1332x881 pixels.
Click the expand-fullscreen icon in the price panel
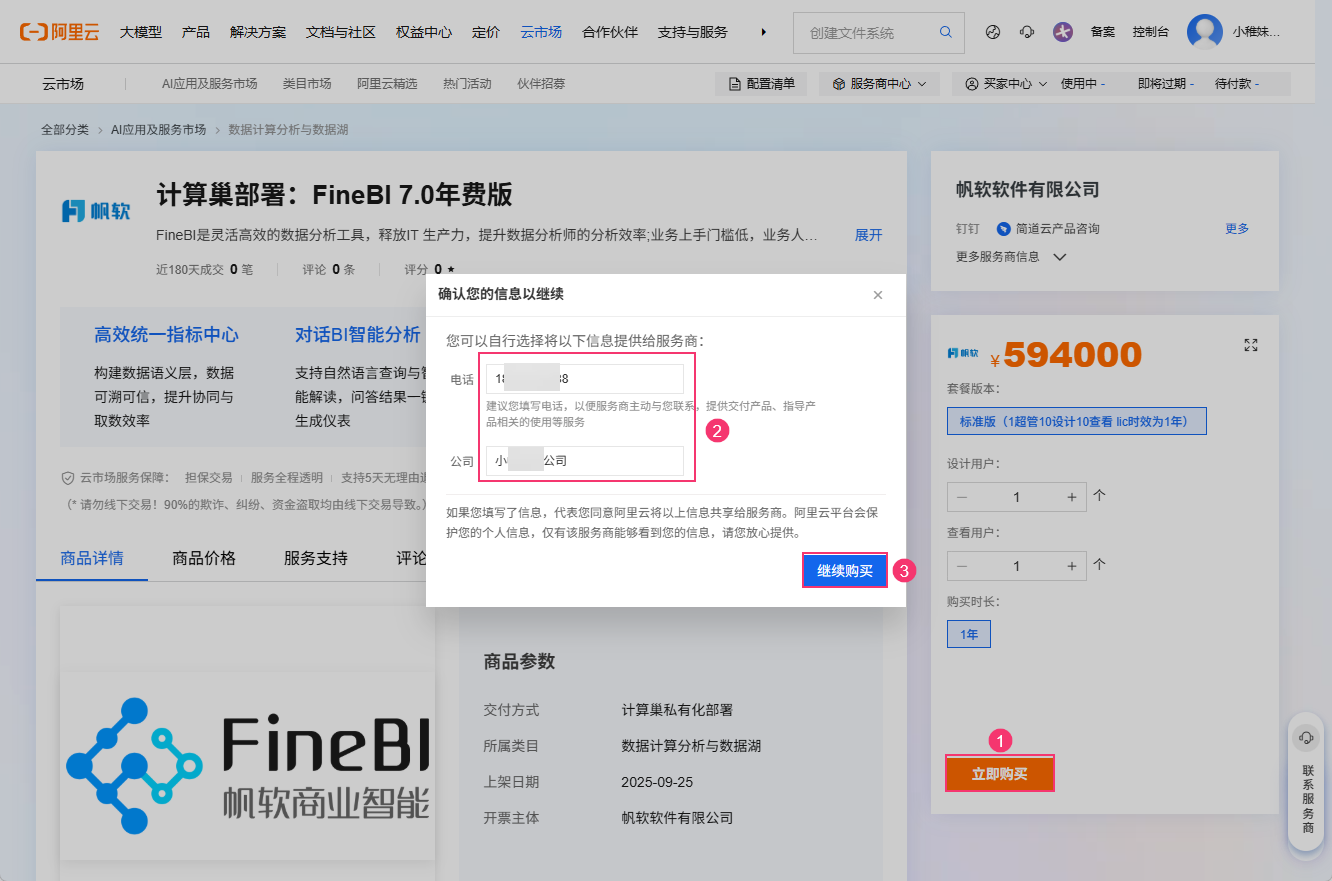click(1250, 345)
